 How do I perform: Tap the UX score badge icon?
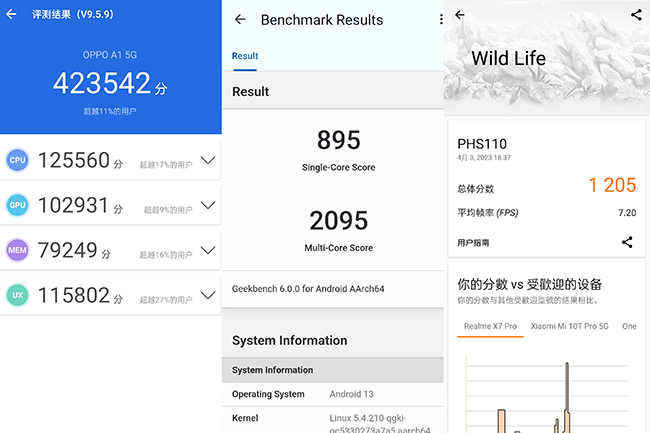coord(17,295)
